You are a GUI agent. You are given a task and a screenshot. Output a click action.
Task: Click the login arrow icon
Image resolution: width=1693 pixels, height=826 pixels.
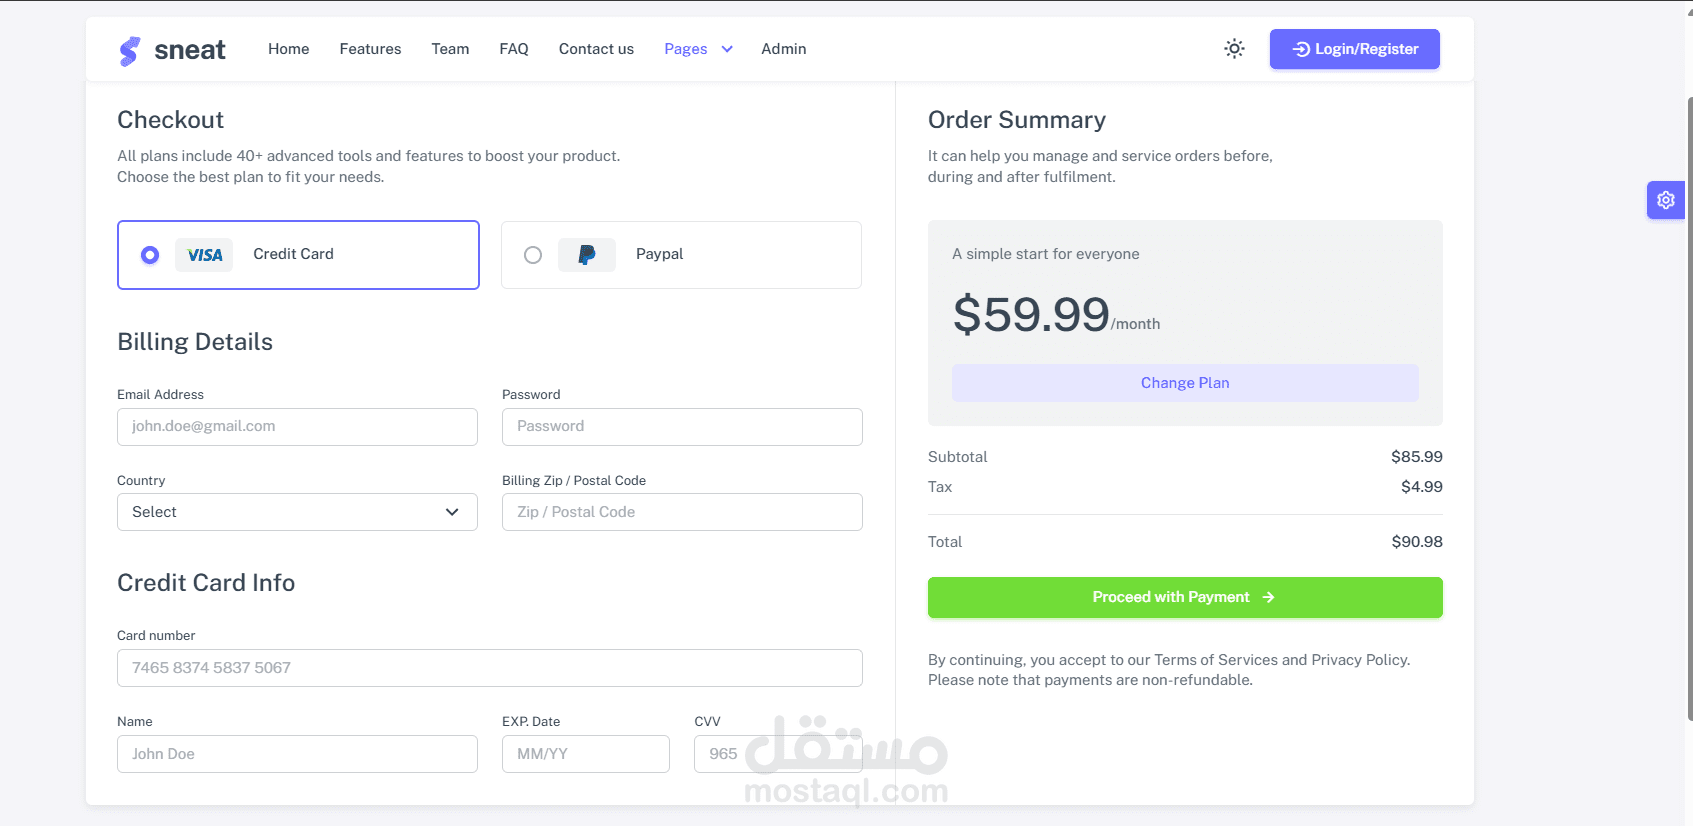1301,49
